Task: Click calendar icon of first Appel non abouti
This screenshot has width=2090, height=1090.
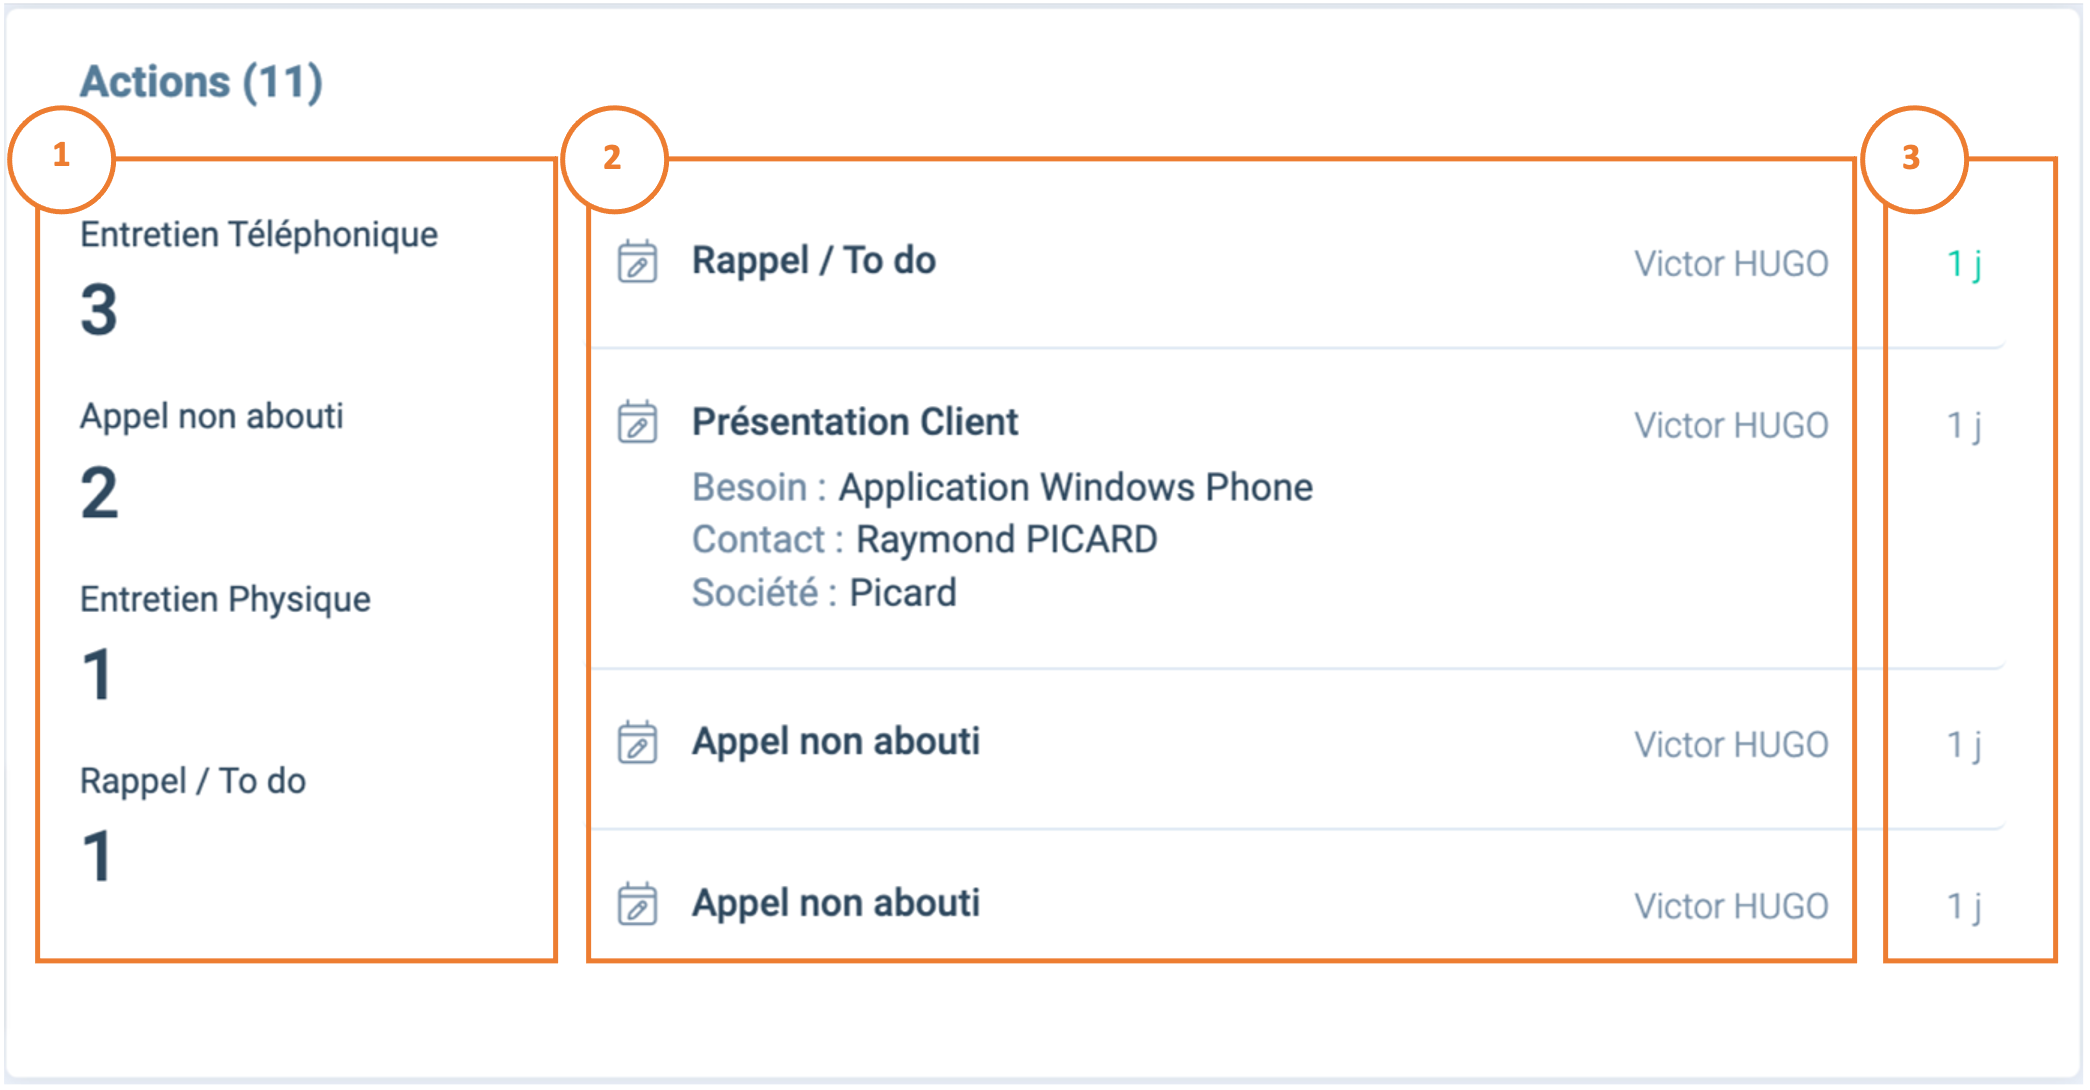Action: tap(637, 742)
